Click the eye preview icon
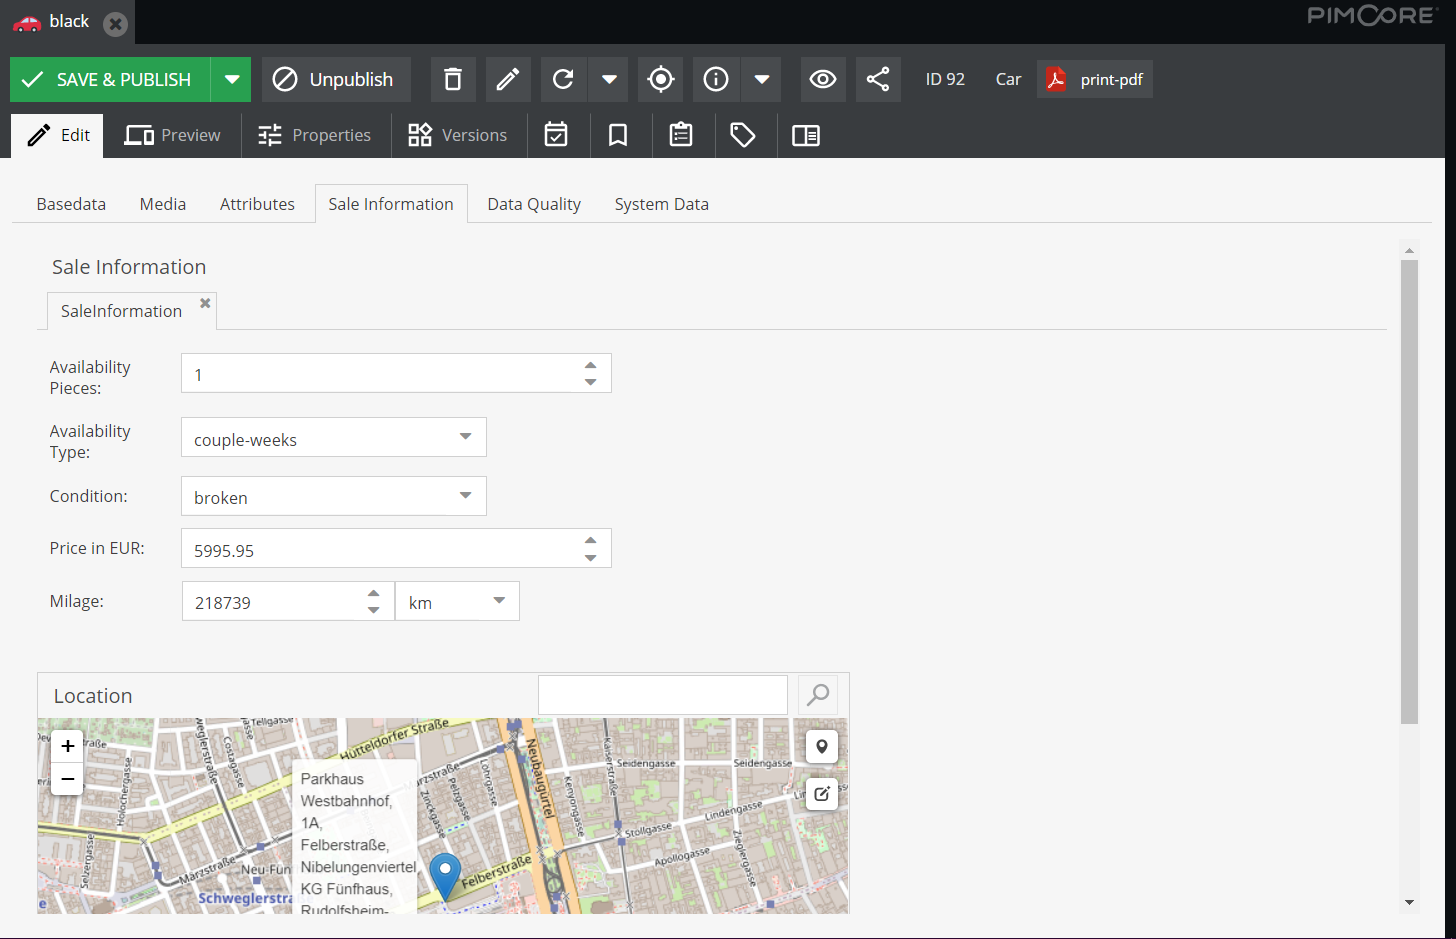The image size is (1456, 939). click(823, 79)
